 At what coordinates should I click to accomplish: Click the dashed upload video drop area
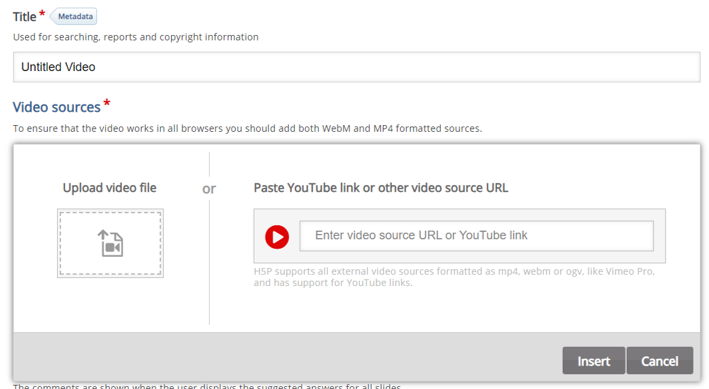[110, 243]
